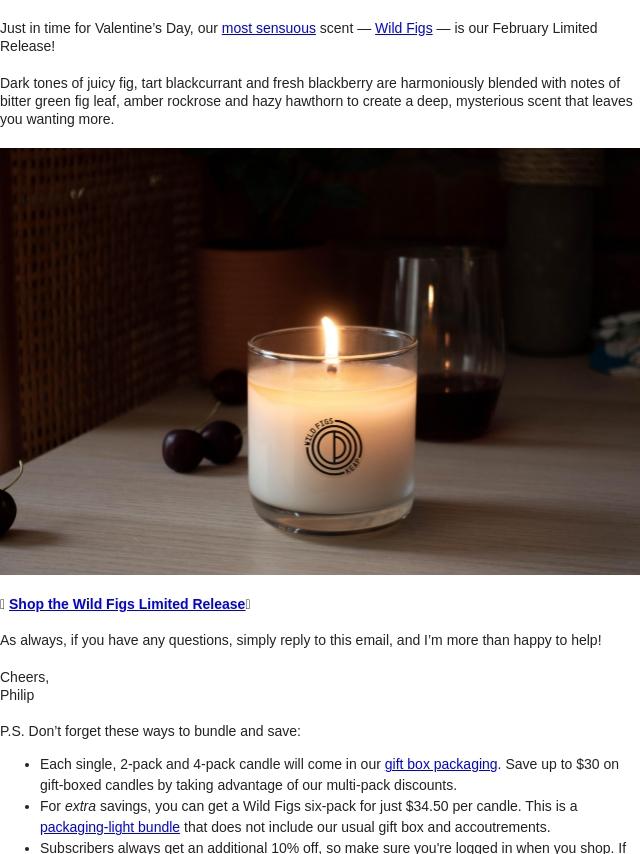Click the white candle jar image

pos(332,430)
